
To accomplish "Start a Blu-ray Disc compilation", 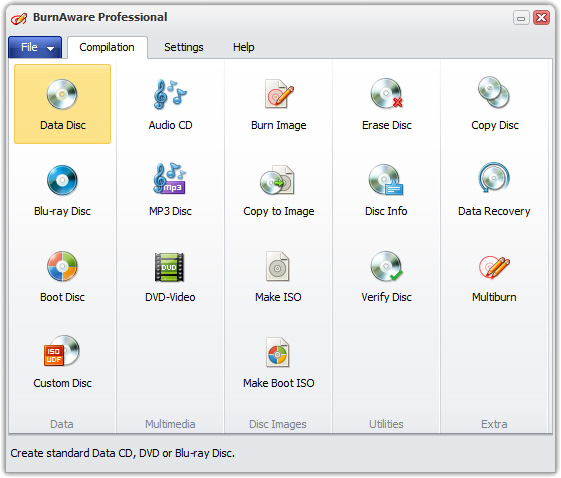I will (62, 190).
